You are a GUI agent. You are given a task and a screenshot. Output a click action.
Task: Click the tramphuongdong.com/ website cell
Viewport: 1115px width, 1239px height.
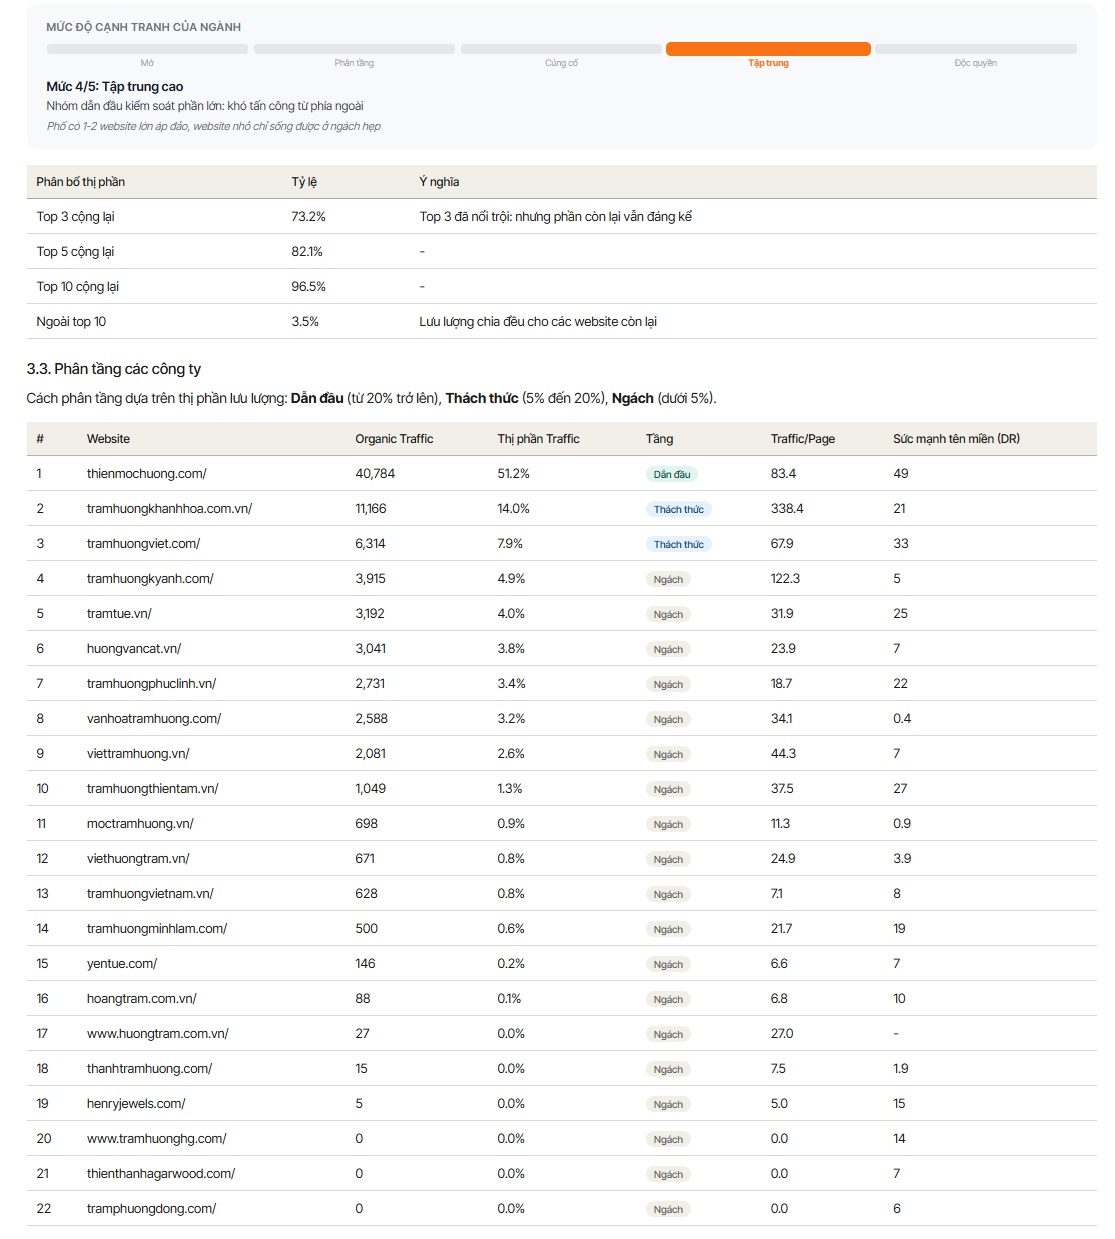pos(151,1209)
